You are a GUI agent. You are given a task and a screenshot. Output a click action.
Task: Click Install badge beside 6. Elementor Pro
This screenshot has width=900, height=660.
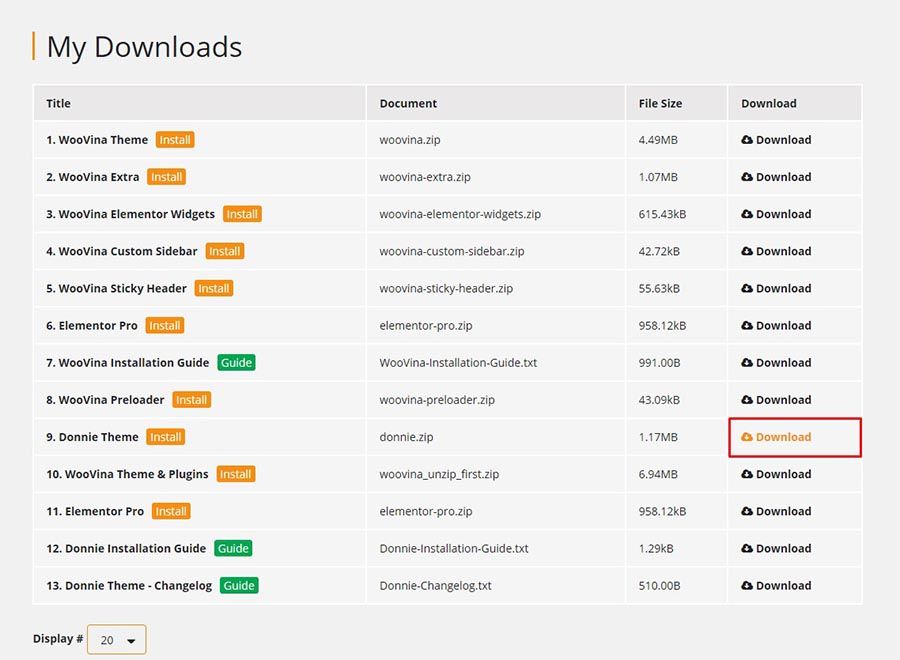(x=165, y=325)
